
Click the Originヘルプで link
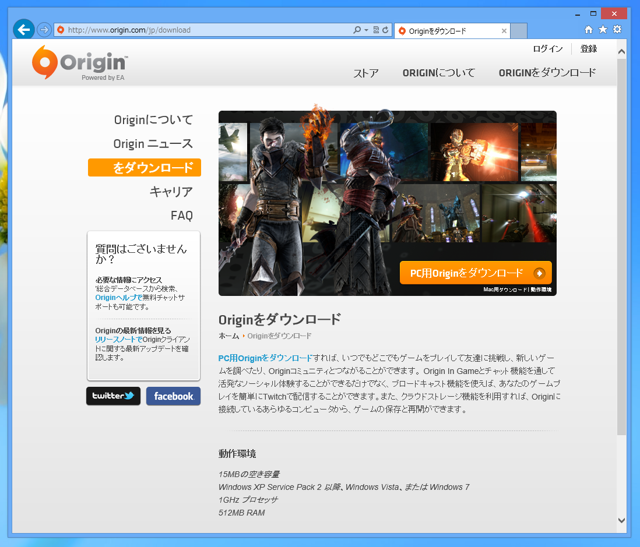tap(119, 298)
